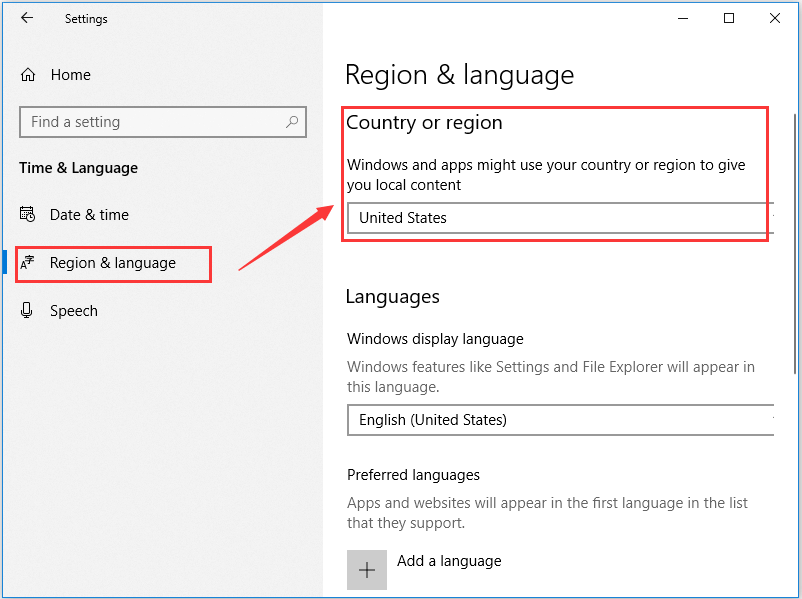Click inside the Find a setting search box
Viewport: 802px width, 599px height.
[150, 121]
